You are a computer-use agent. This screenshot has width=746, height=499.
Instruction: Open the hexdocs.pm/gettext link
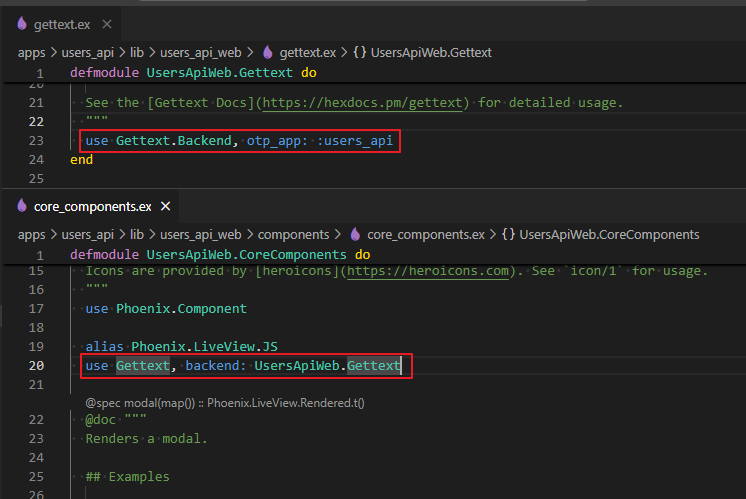[x=362, y=103]
